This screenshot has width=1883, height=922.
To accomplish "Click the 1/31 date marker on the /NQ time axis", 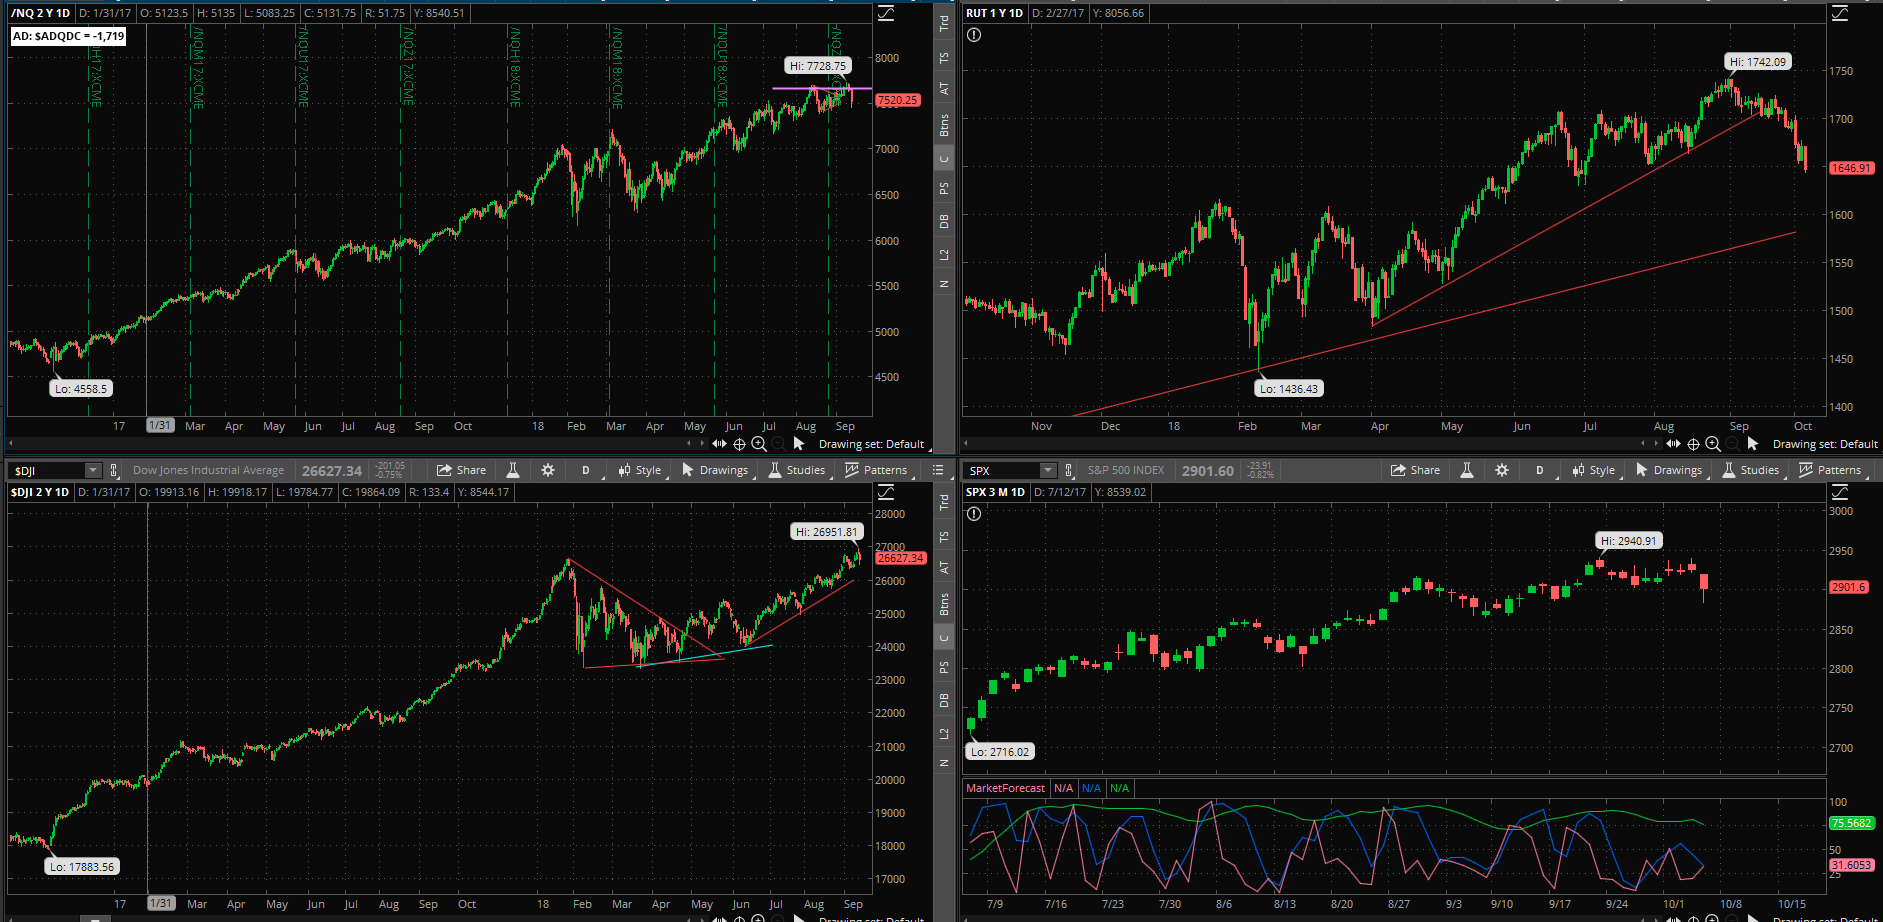I will 160,426.
